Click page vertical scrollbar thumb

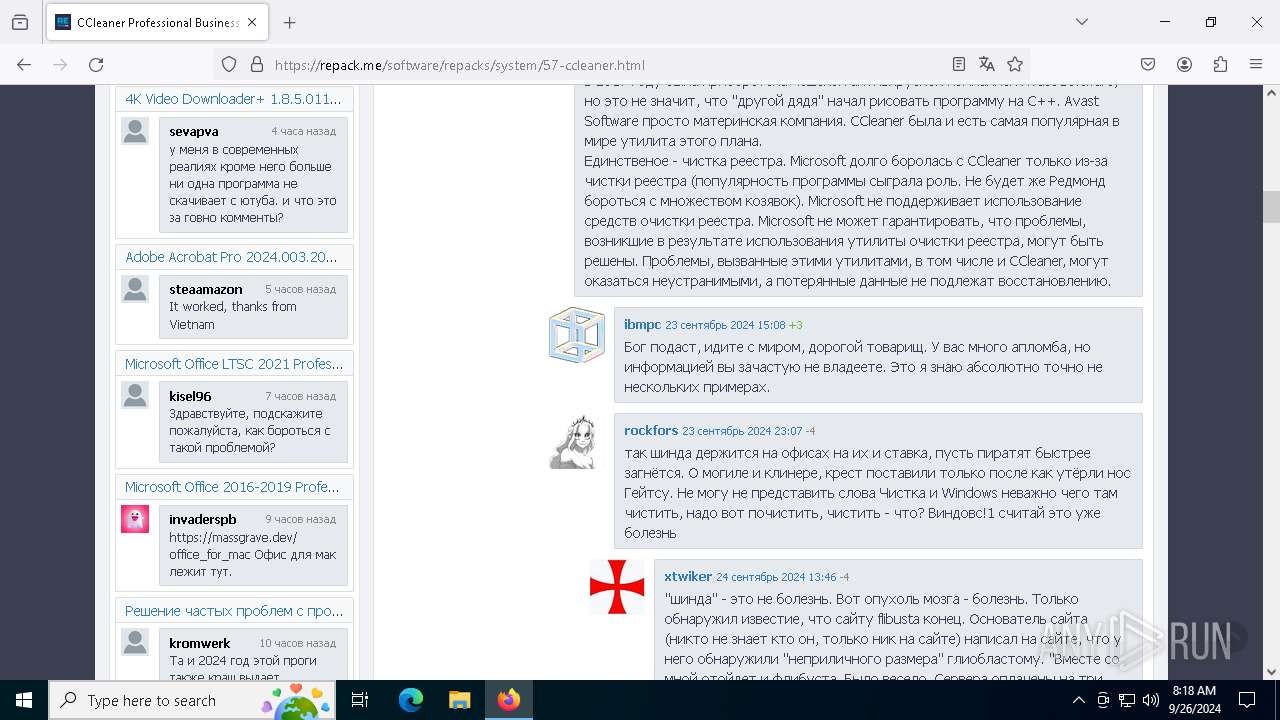[1271, 207]
